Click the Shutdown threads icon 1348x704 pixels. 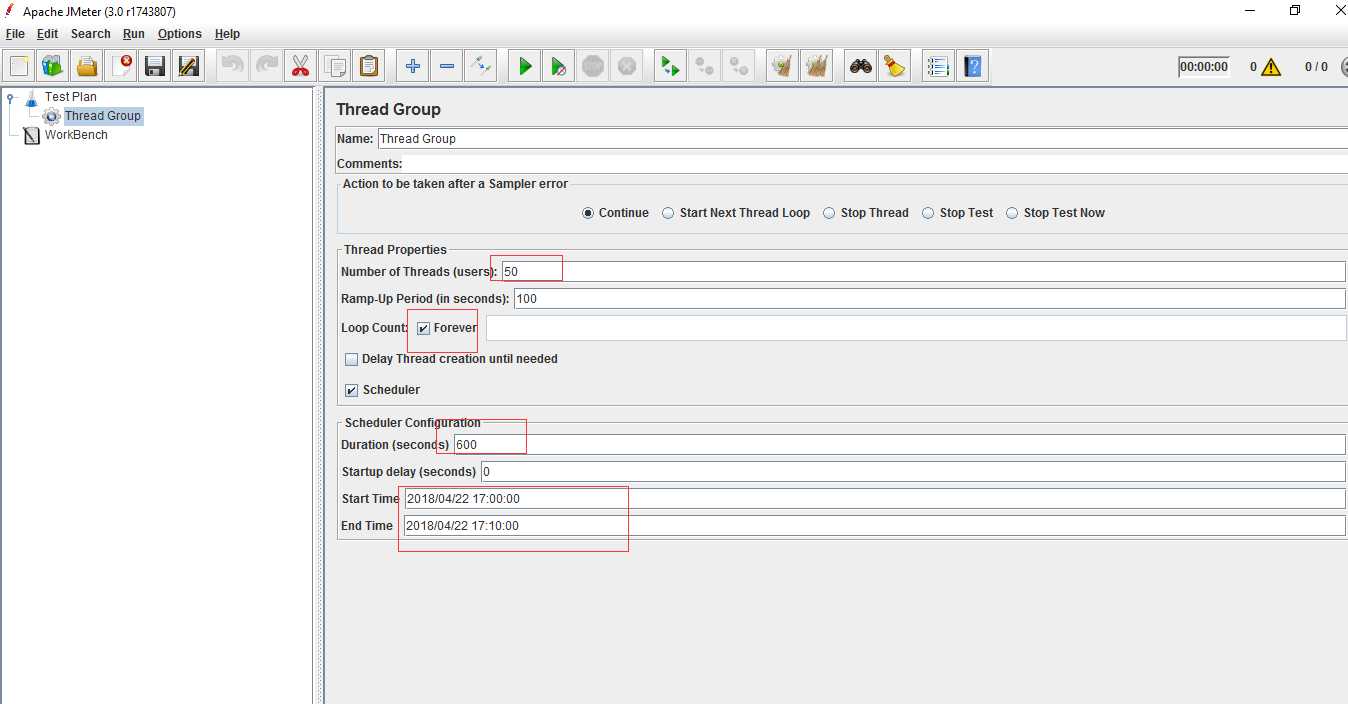627,67
